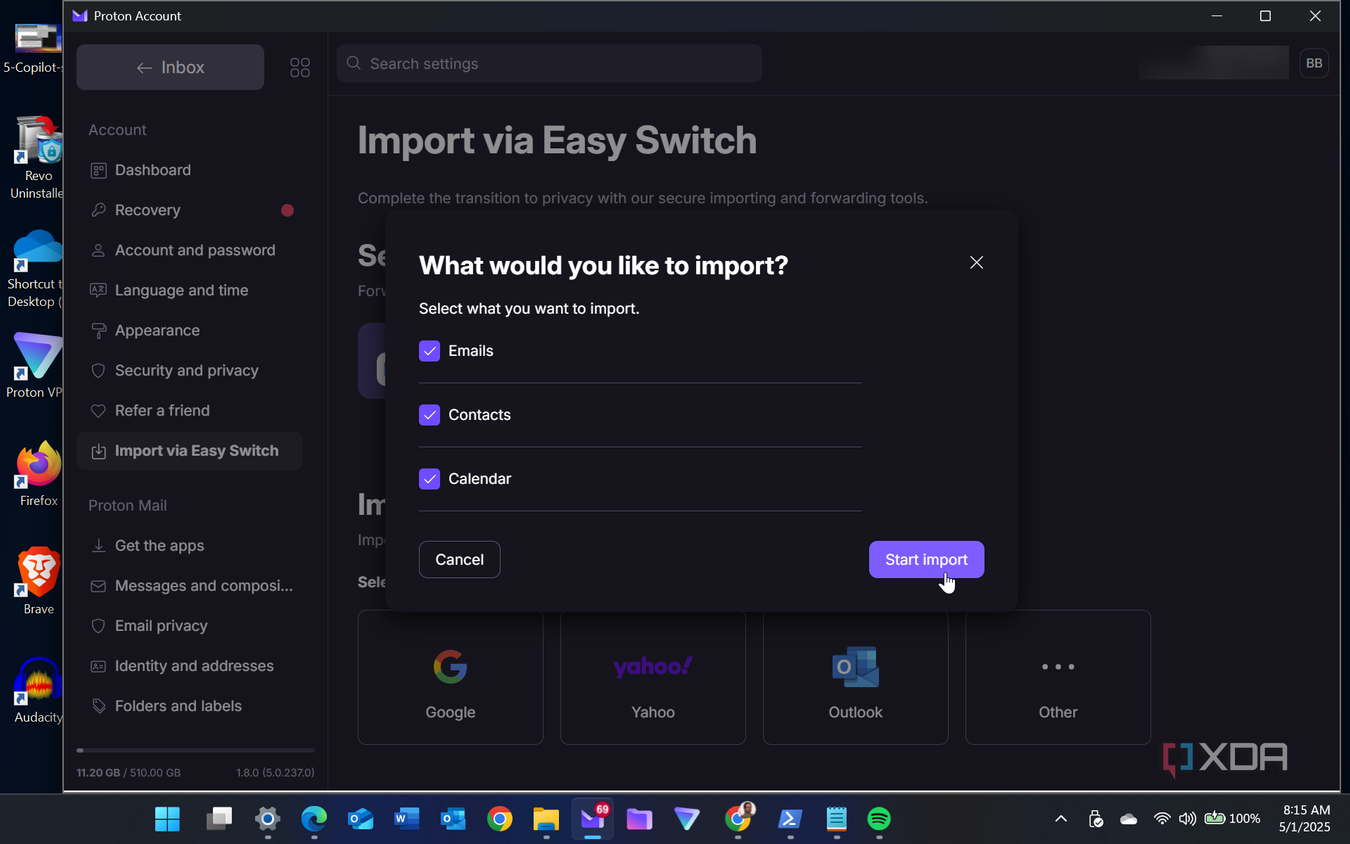Open Account and password settings

click(x=190, y=250)
